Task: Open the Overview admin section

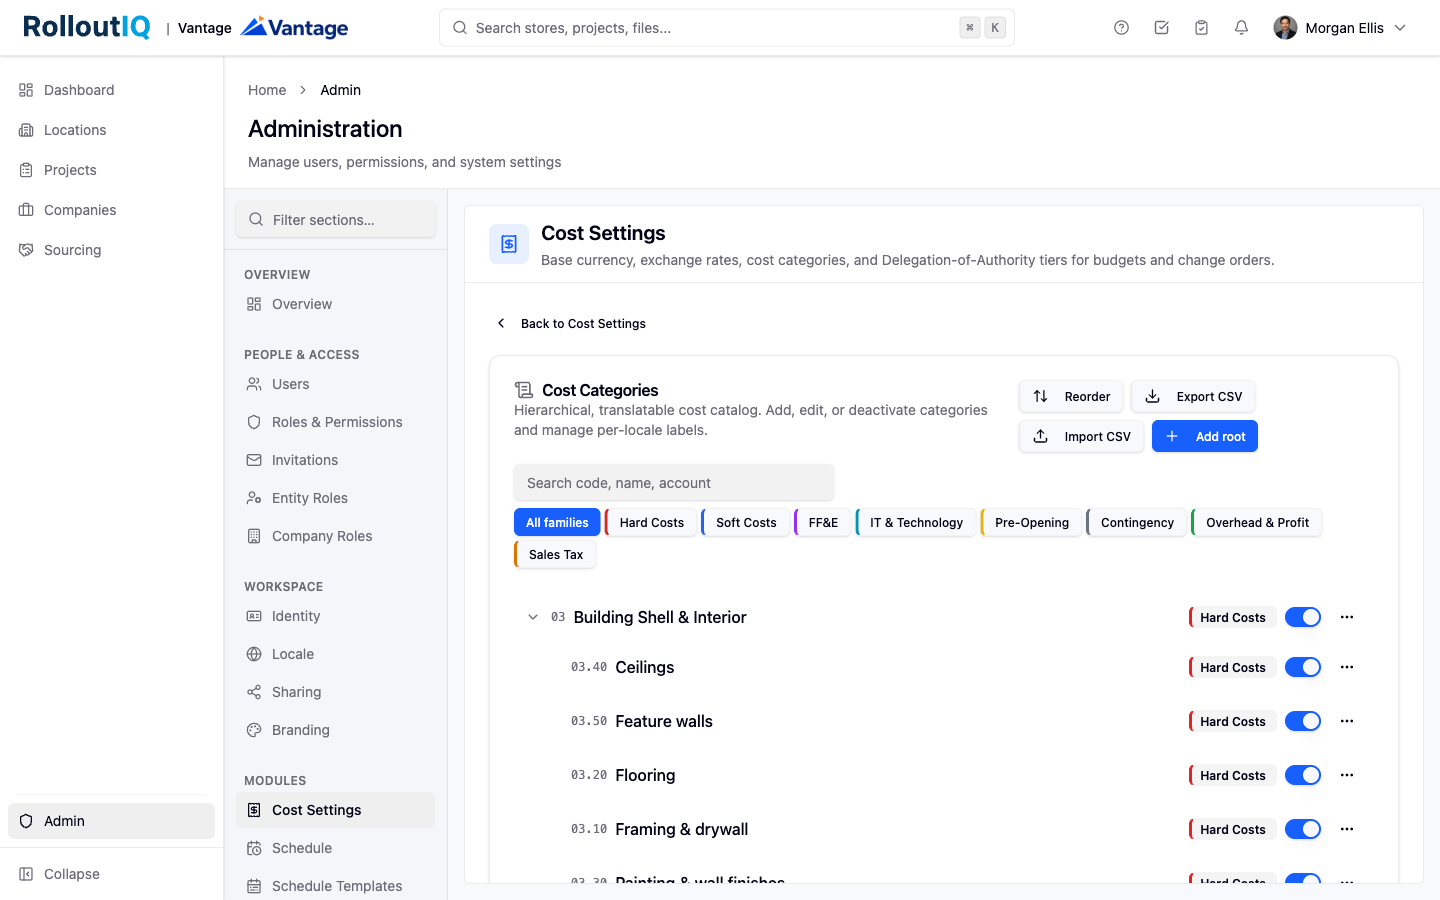Action: pyautogui.click(x=336, y=304)
